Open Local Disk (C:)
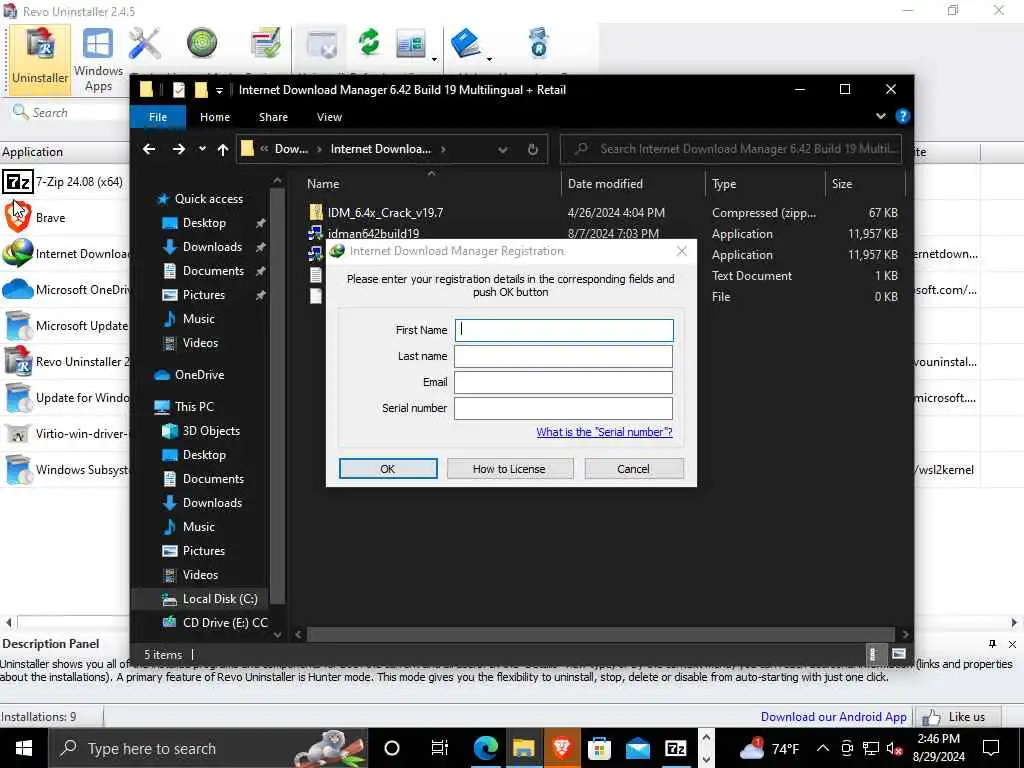 point(219,598)
